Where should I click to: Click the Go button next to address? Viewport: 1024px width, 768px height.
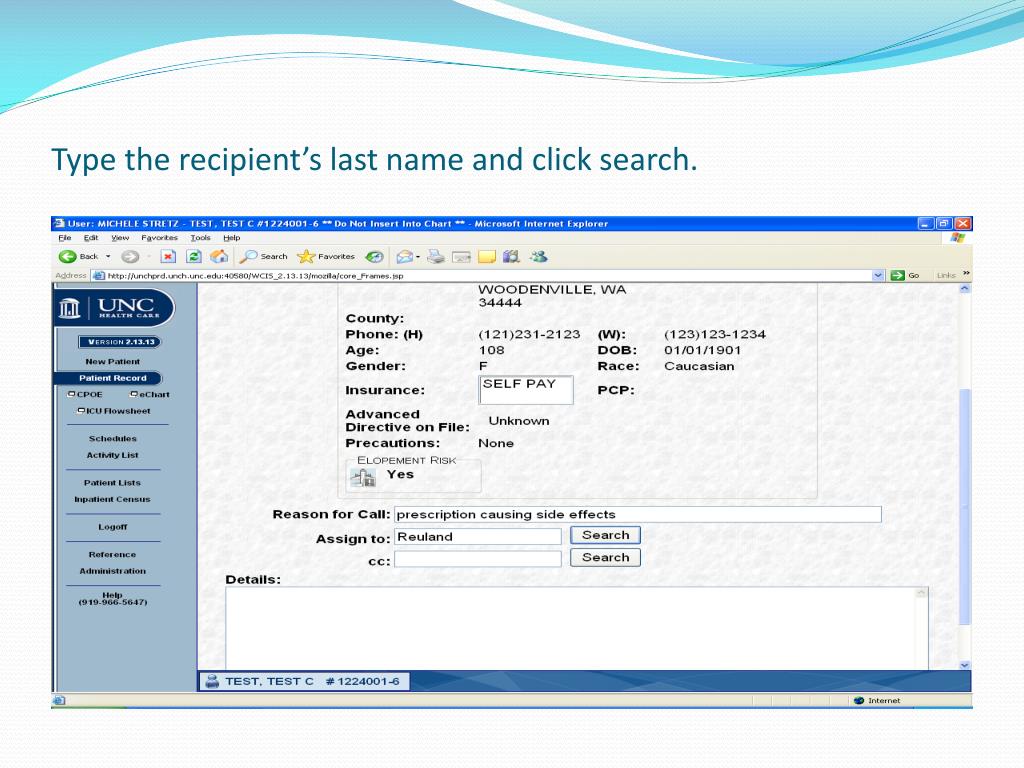coord(905,276)
